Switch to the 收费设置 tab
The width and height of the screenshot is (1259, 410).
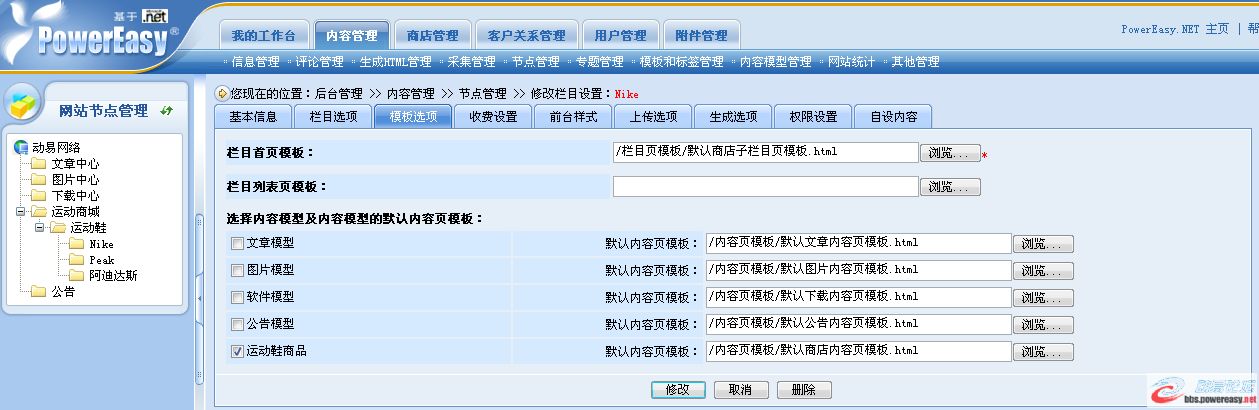[x=493, y=116]
